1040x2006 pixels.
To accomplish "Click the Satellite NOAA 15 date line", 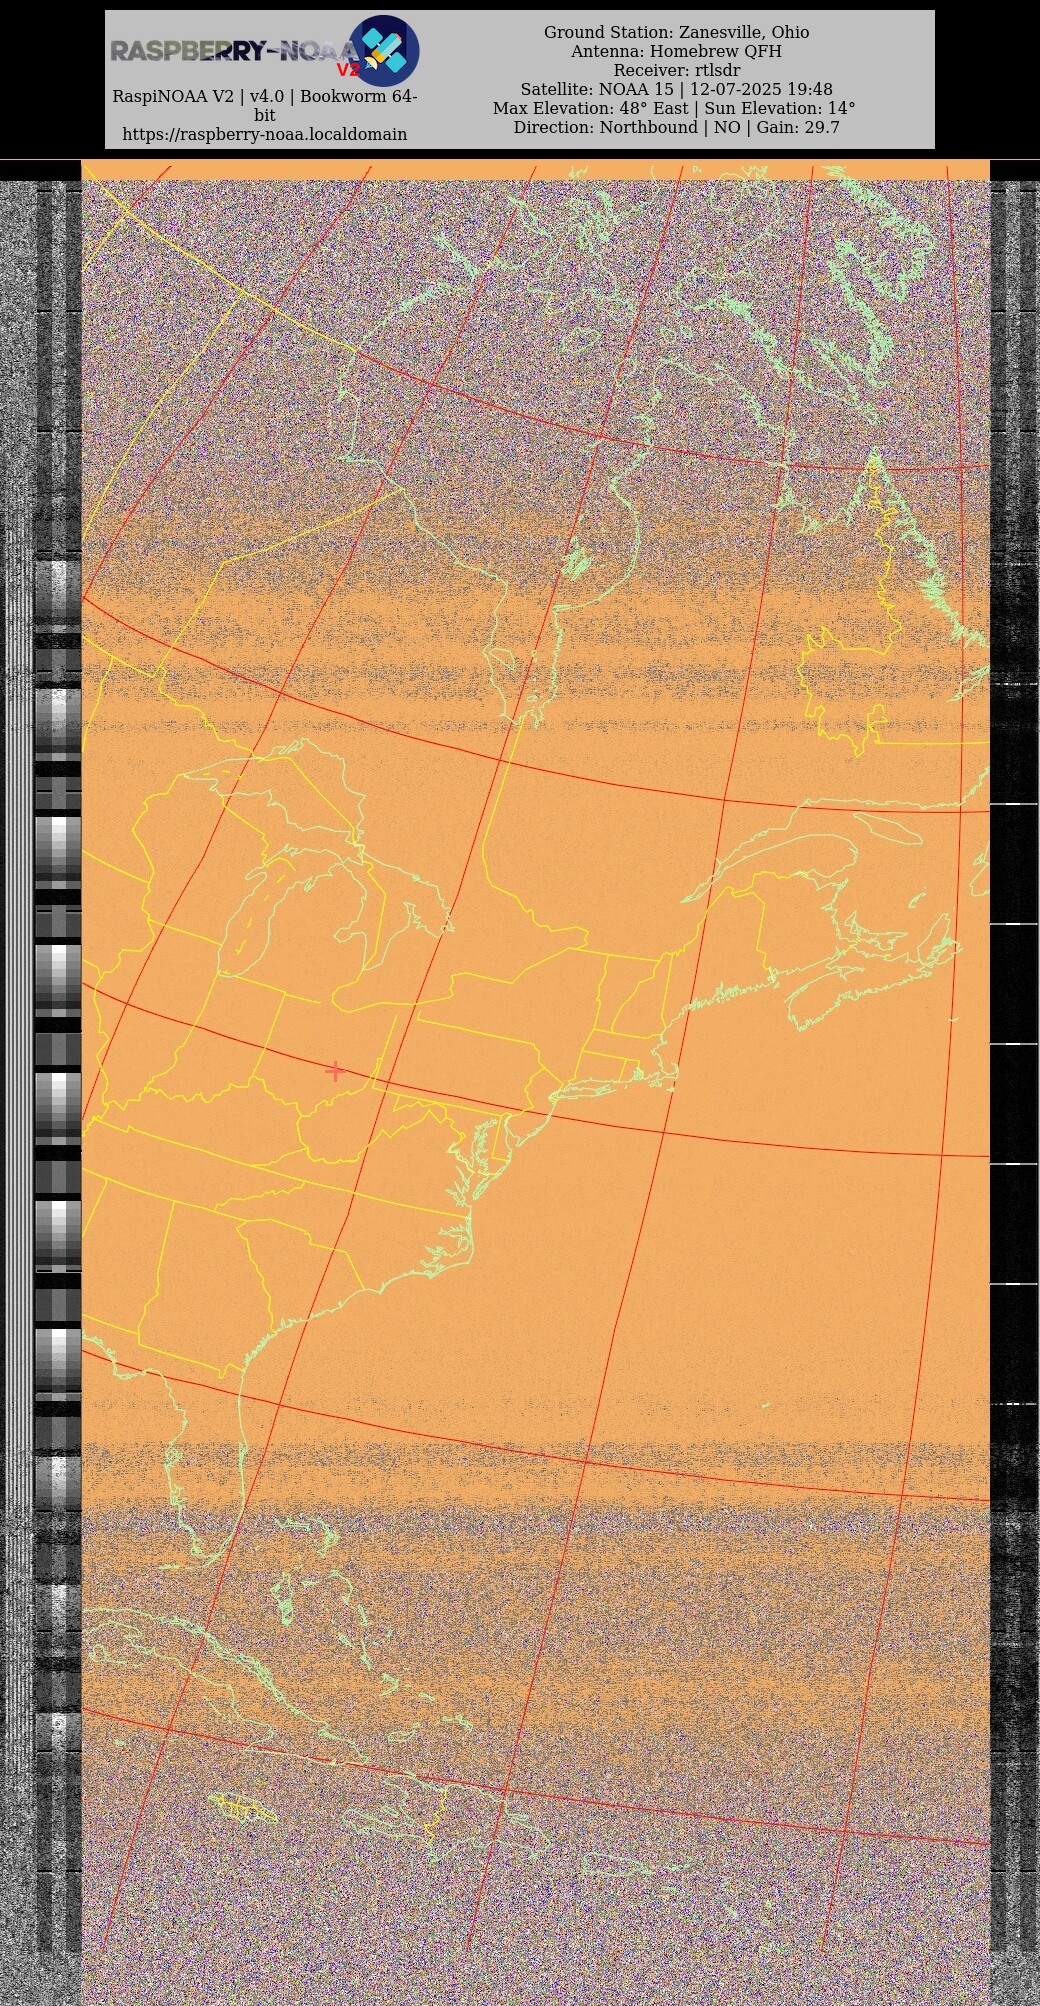I will pyautogui.click(x=676, y=90).
